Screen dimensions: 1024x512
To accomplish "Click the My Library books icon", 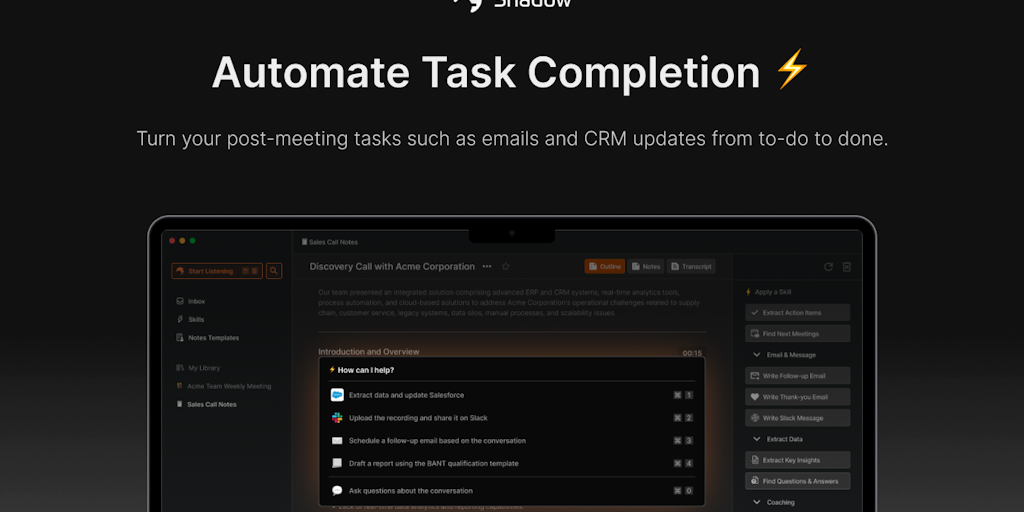I will click(180, 368).
